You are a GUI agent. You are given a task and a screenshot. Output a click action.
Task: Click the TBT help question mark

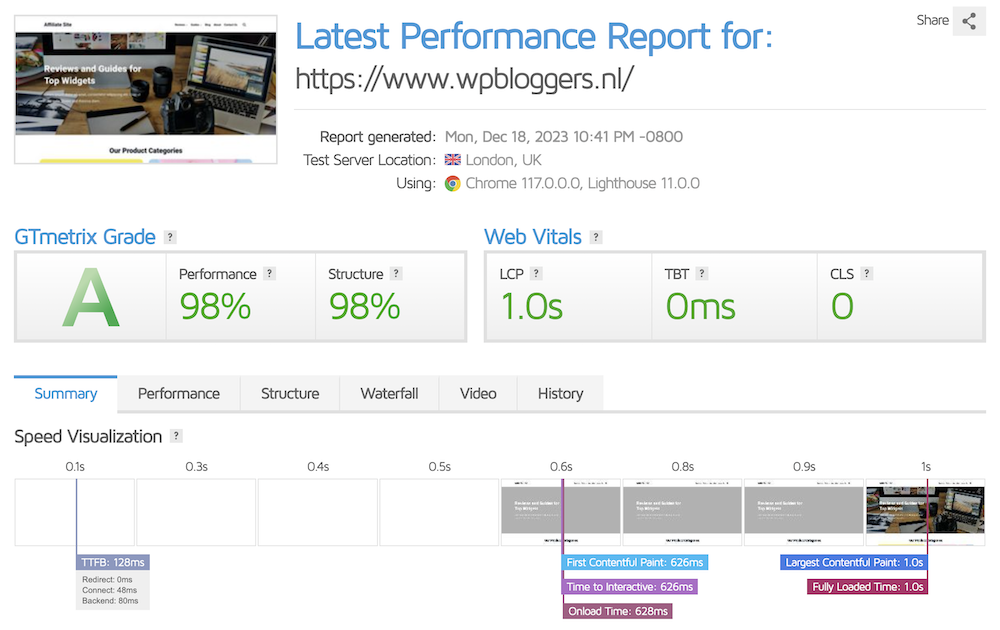click(x=703, y=274)
